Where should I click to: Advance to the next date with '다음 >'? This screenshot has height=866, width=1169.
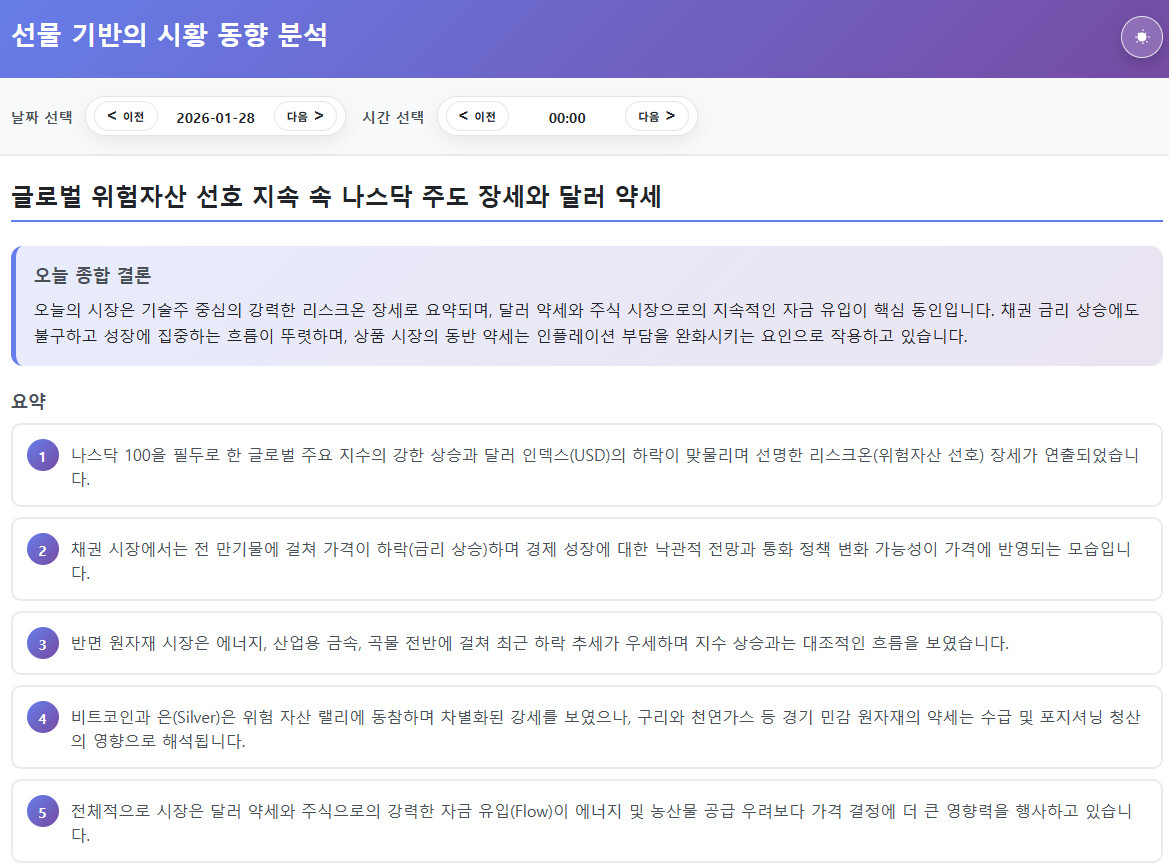tap(305, 116)
